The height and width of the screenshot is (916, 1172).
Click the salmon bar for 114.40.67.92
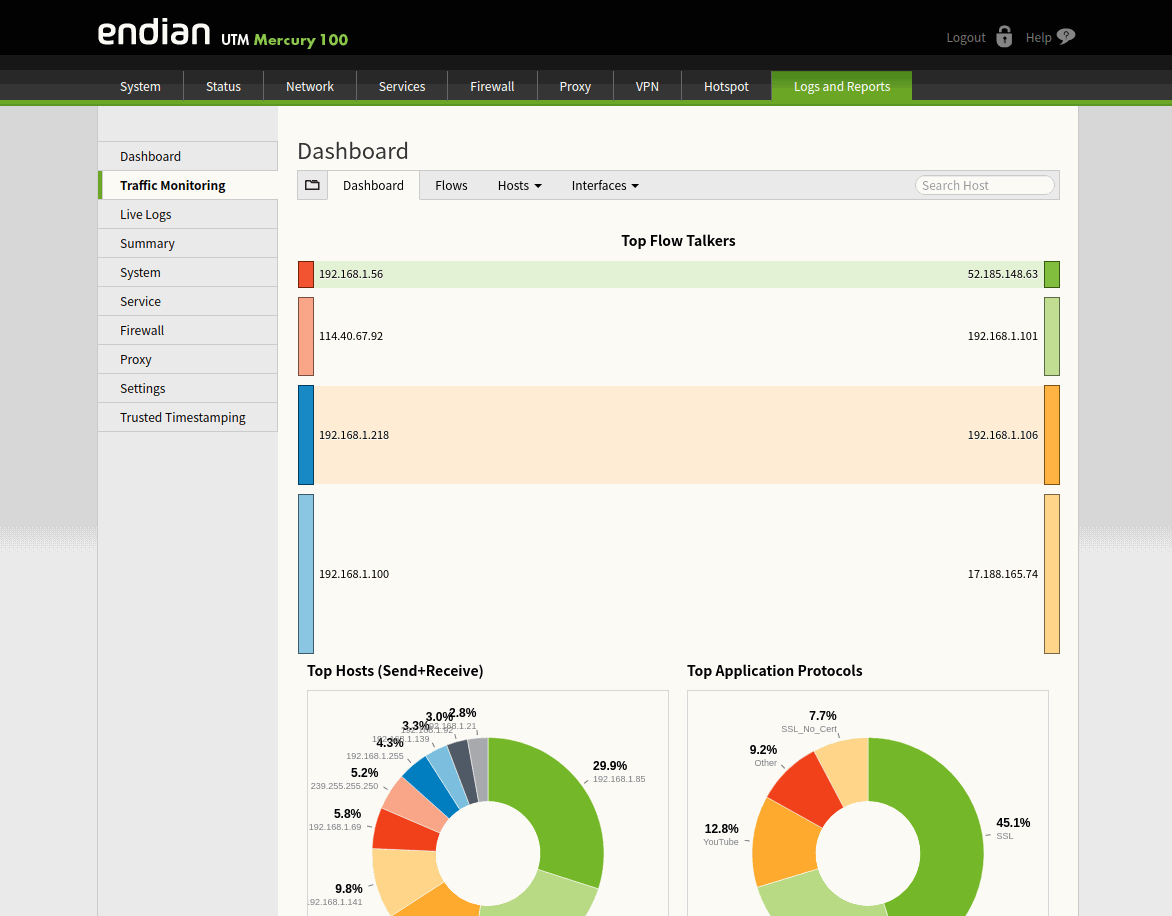click(x=306, y=336)
